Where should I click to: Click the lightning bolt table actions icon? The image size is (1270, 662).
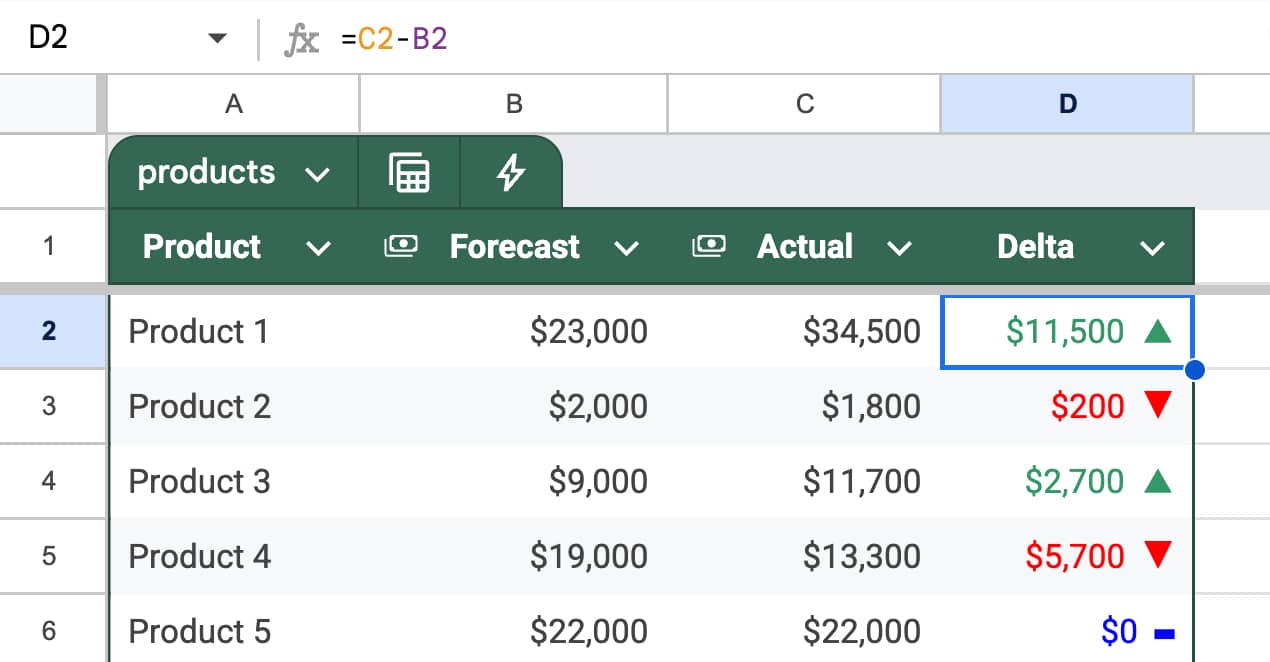pos(511,173)
